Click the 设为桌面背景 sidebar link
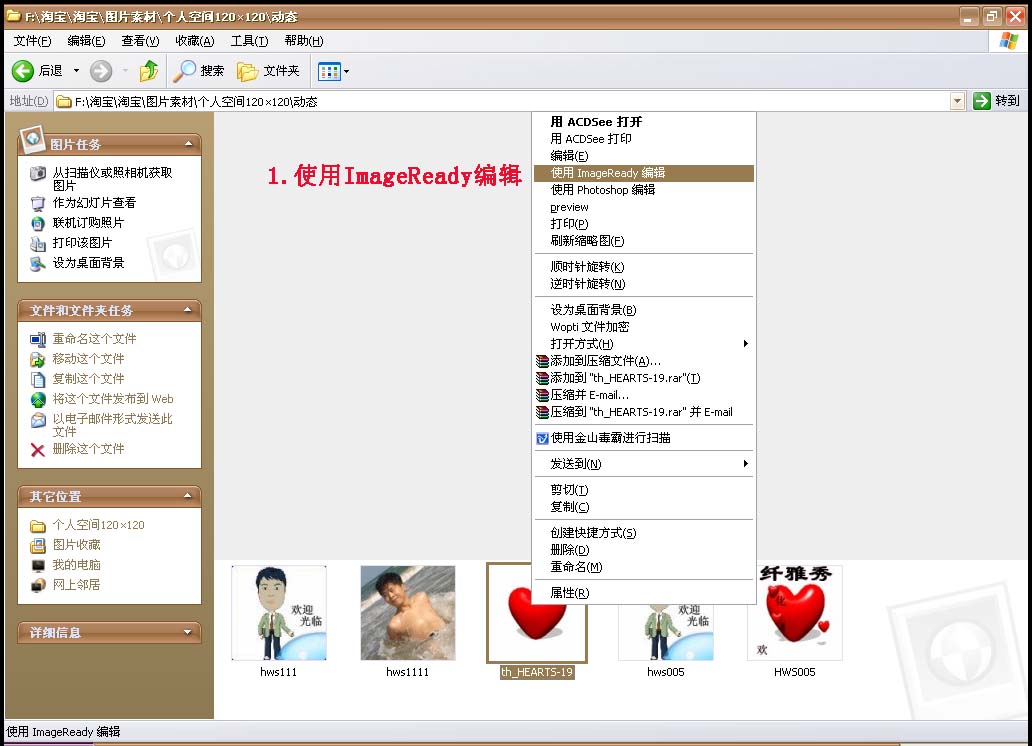 (88, 263)
